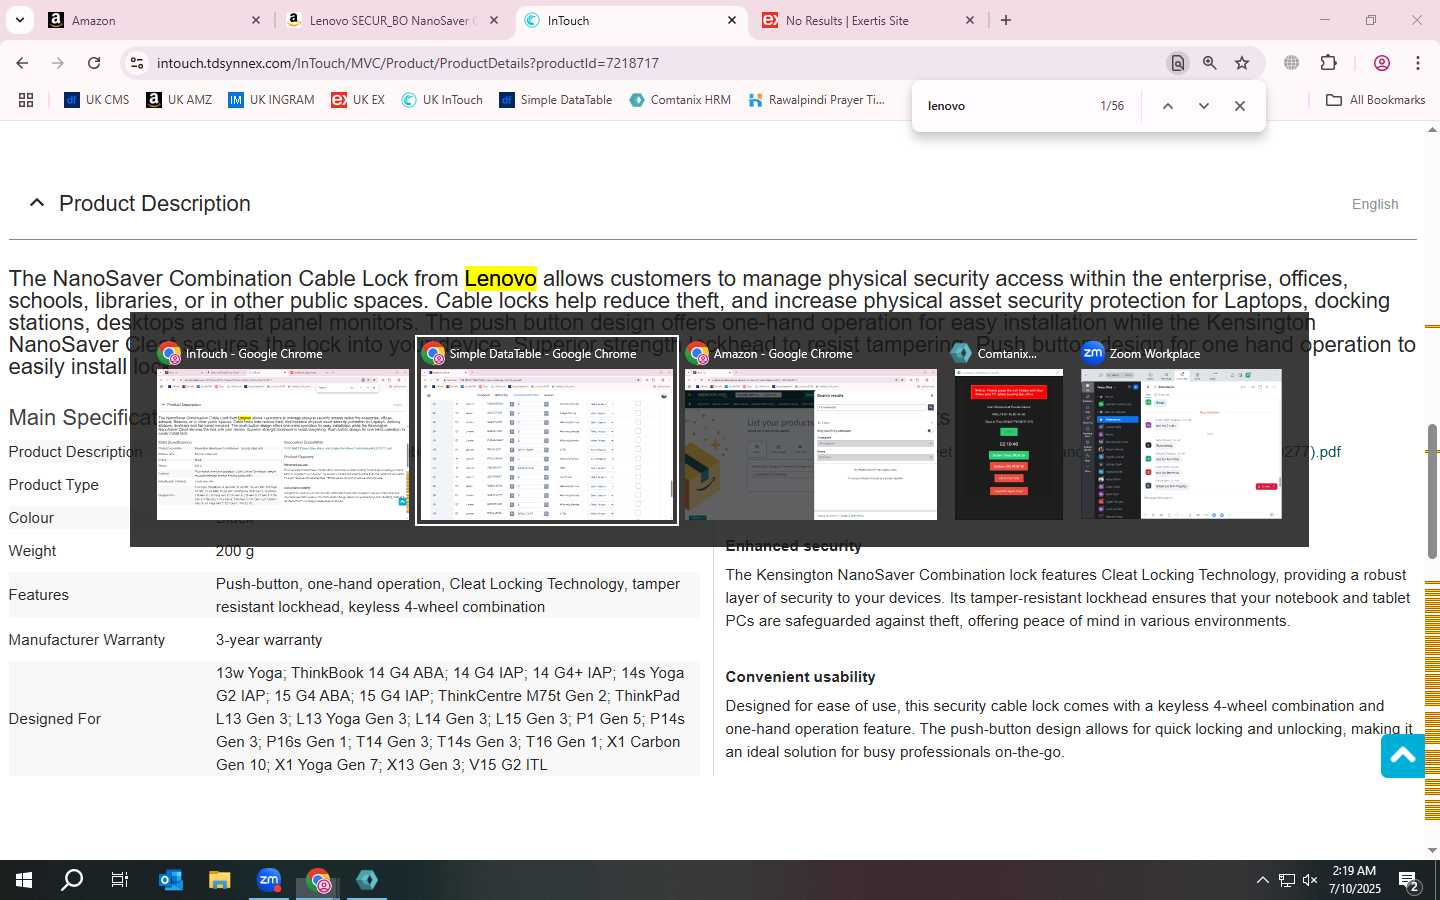Click the find-in-page icon in address bar
The image size is (1440, 900).
pos(1178,63)
